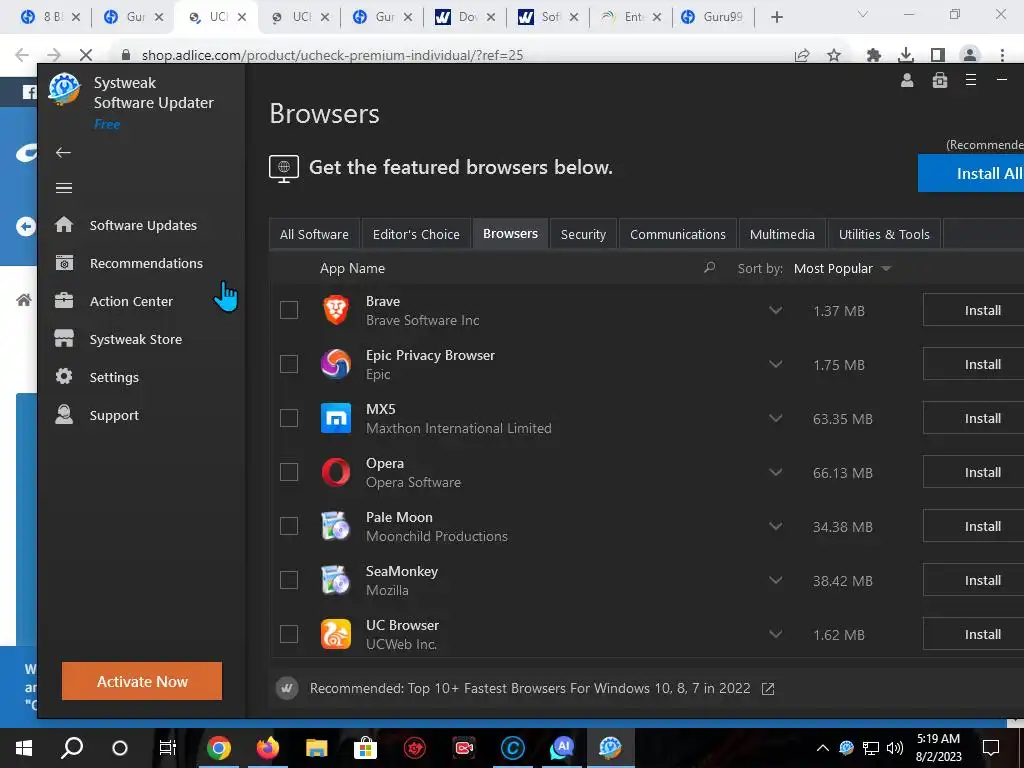Open Recommended Top 10+ Fastest Browsers link

click(530, 688)
